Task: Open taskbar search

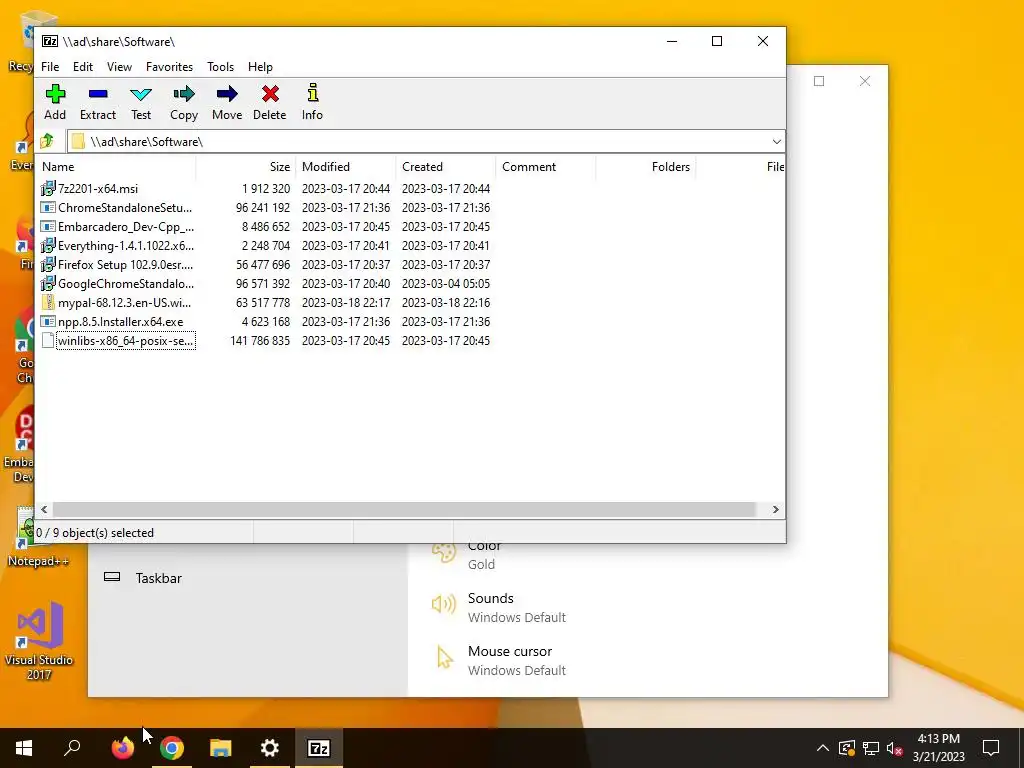Action: [72, 748]
